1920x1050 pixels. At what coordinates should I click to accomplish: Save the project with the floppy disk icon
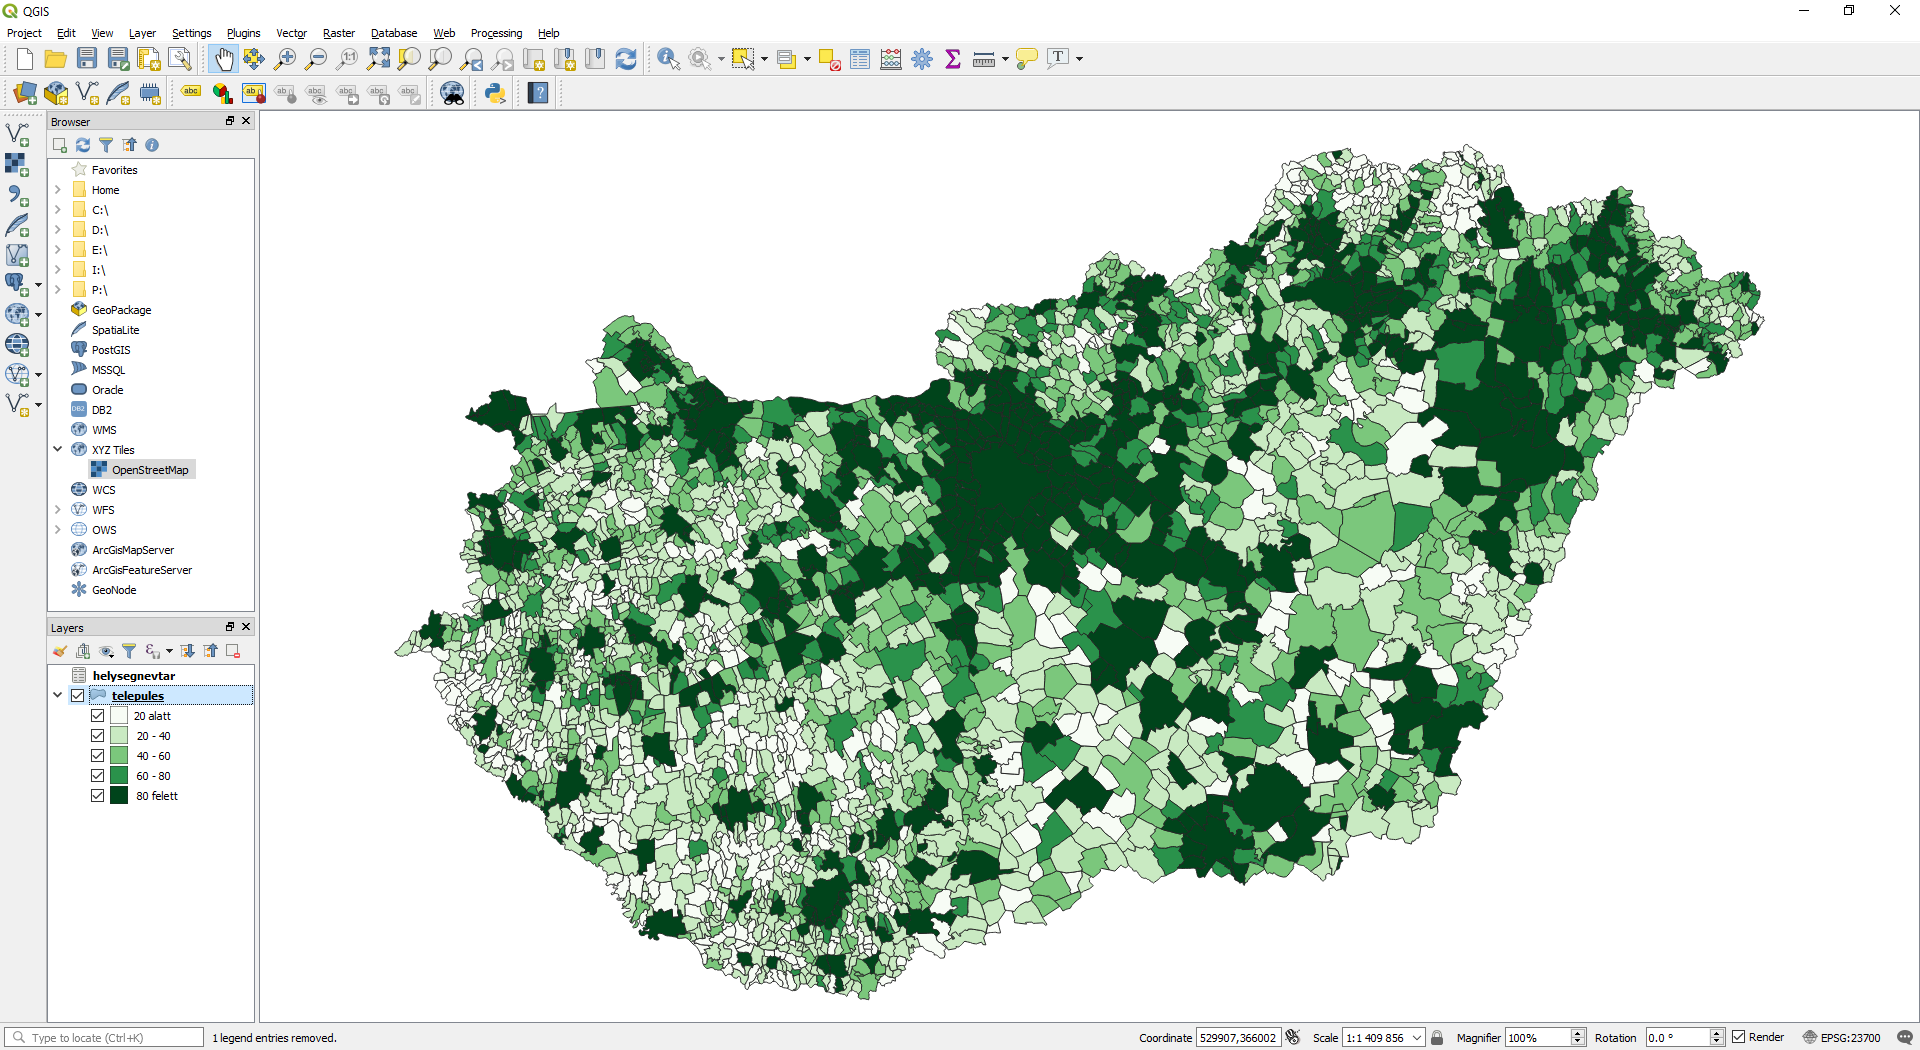87,59
